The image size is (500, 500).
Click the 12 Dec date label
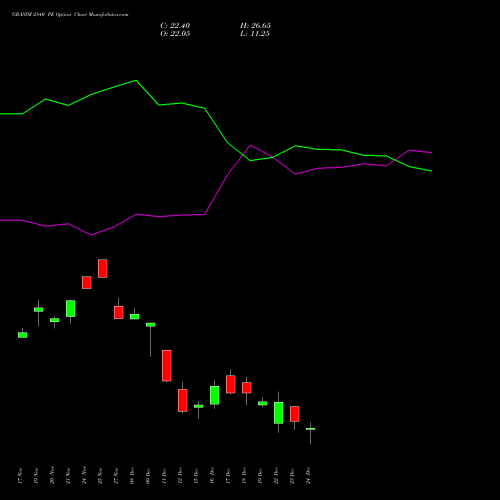(x=180, y=476)
